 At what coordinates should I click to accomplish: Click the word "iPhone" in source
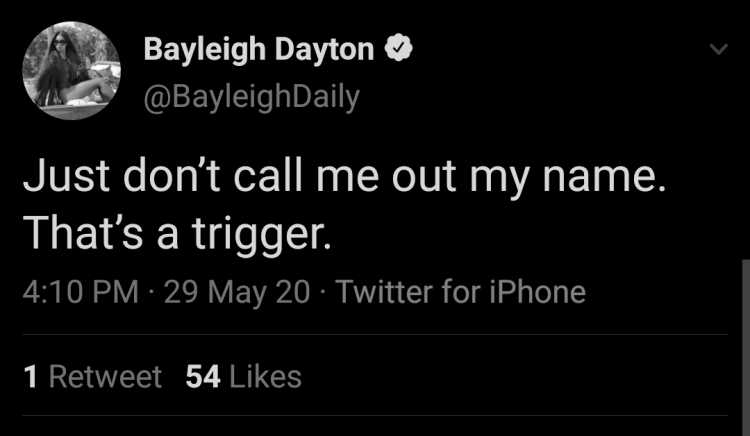click(537, 292)
